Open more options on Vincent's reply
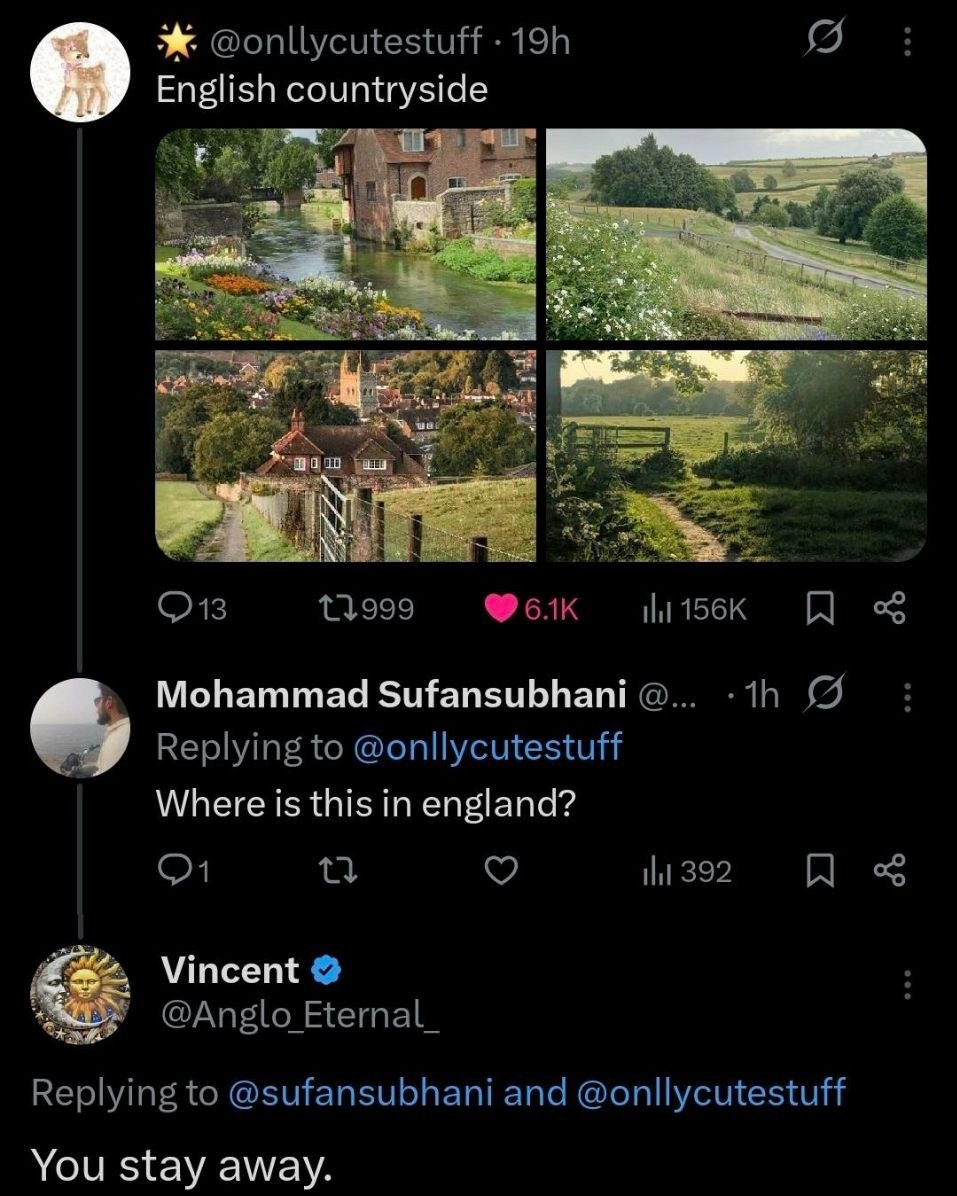The width and height of the screenshot is (957, 1196). pyautogui.click(x=907, y=984)
